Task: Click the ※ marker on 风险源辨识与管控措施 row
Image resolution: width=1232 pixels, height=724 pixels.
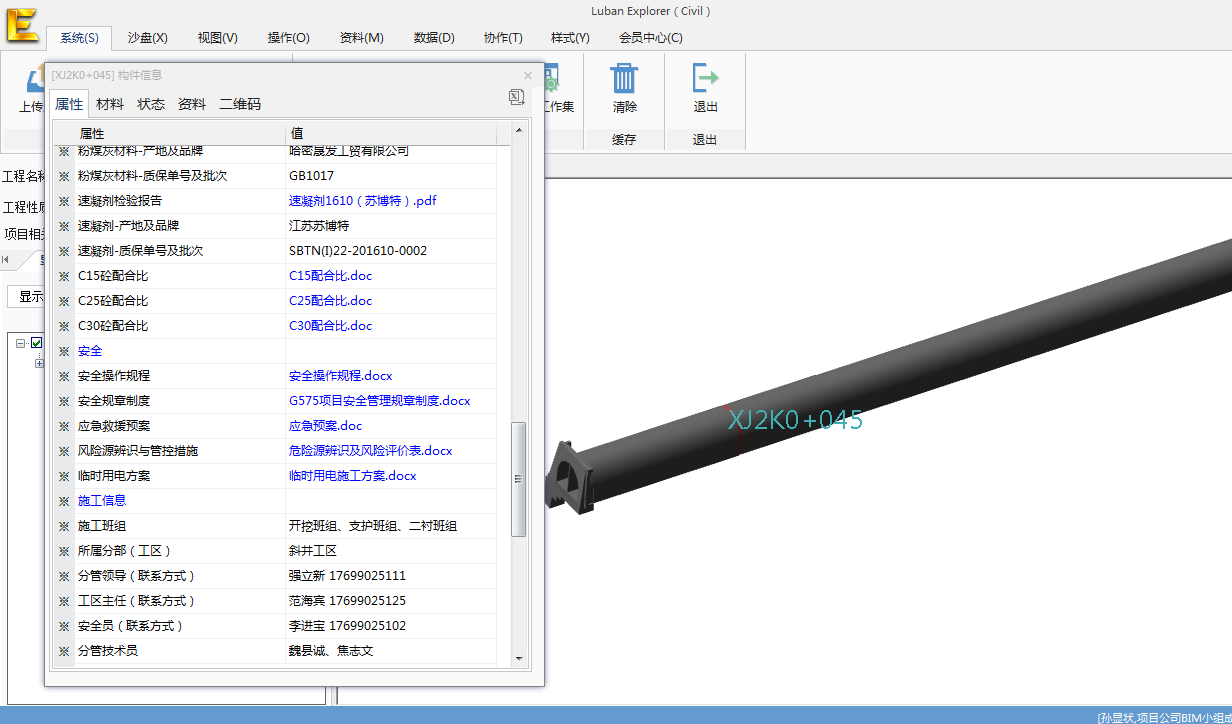Action: point(64,451)
